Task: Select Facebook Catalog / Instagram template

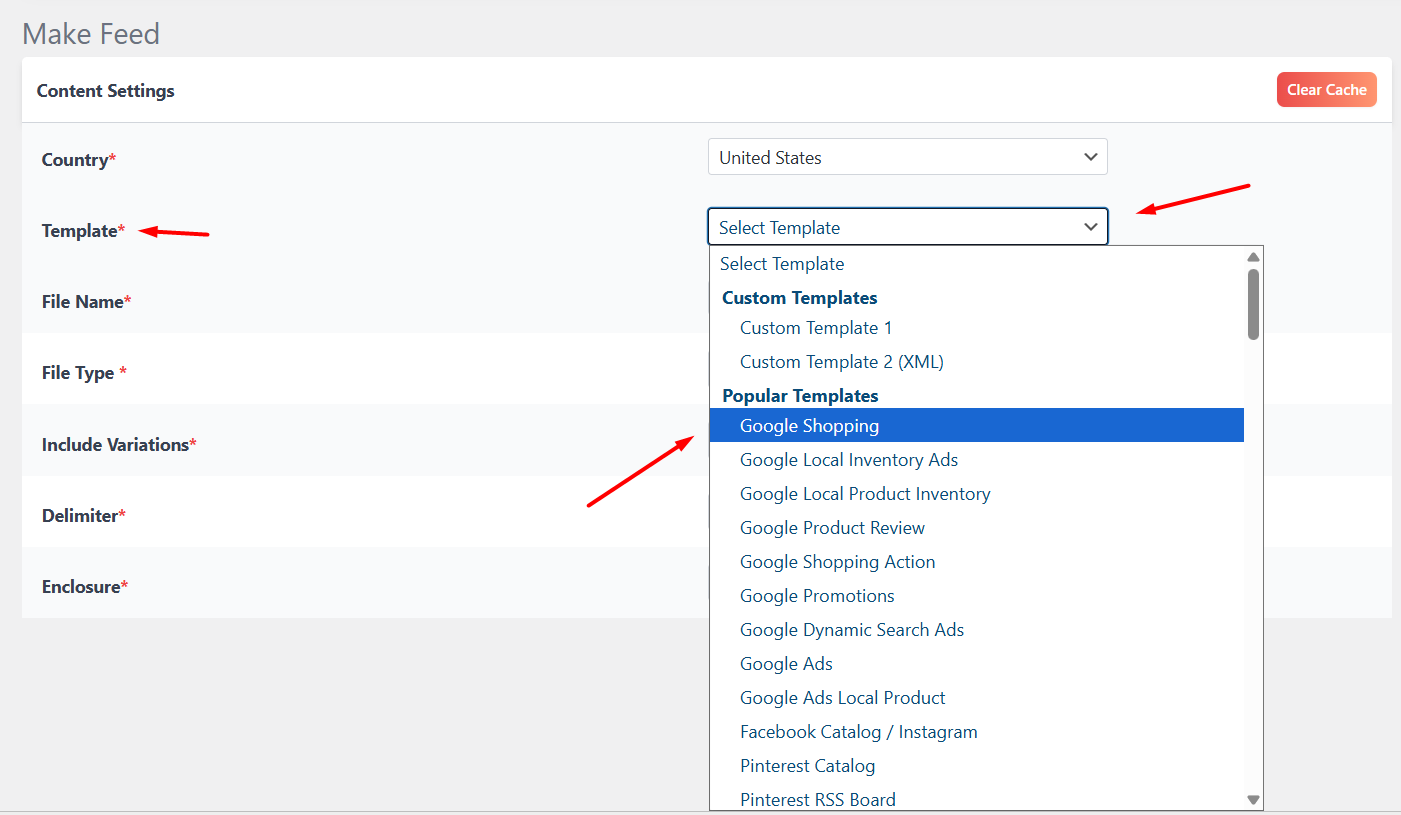Action: tap(976, 732)
